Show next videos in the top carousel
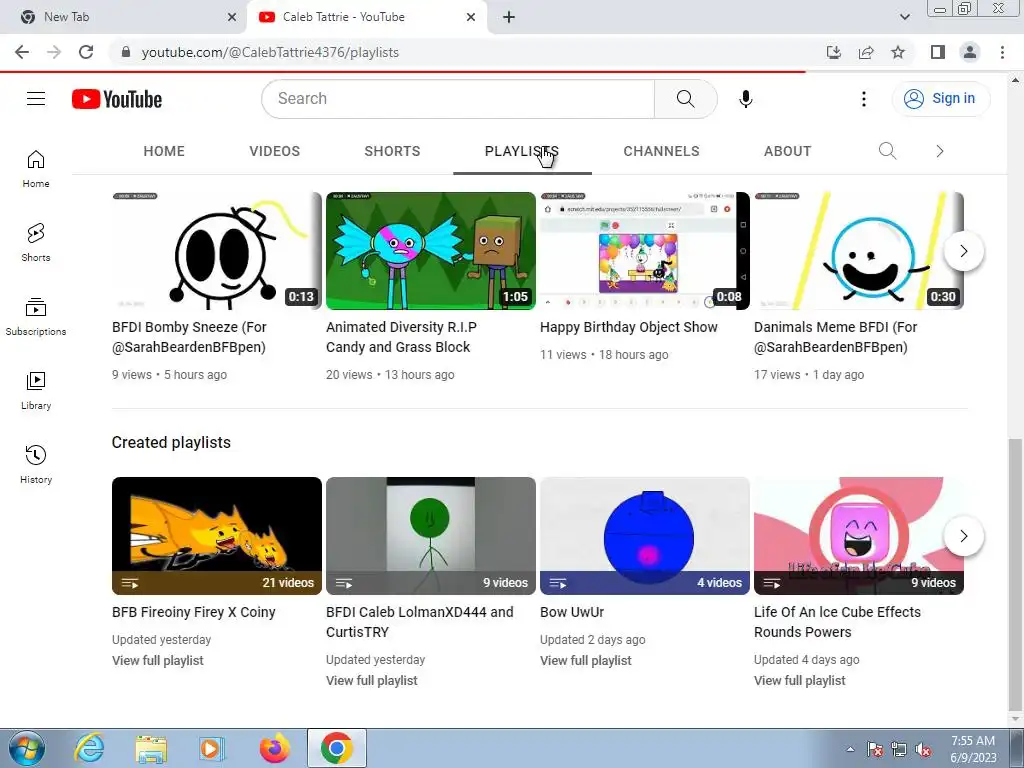Image resolution: width=1024 pixels, height=768 pixels. 963,251
